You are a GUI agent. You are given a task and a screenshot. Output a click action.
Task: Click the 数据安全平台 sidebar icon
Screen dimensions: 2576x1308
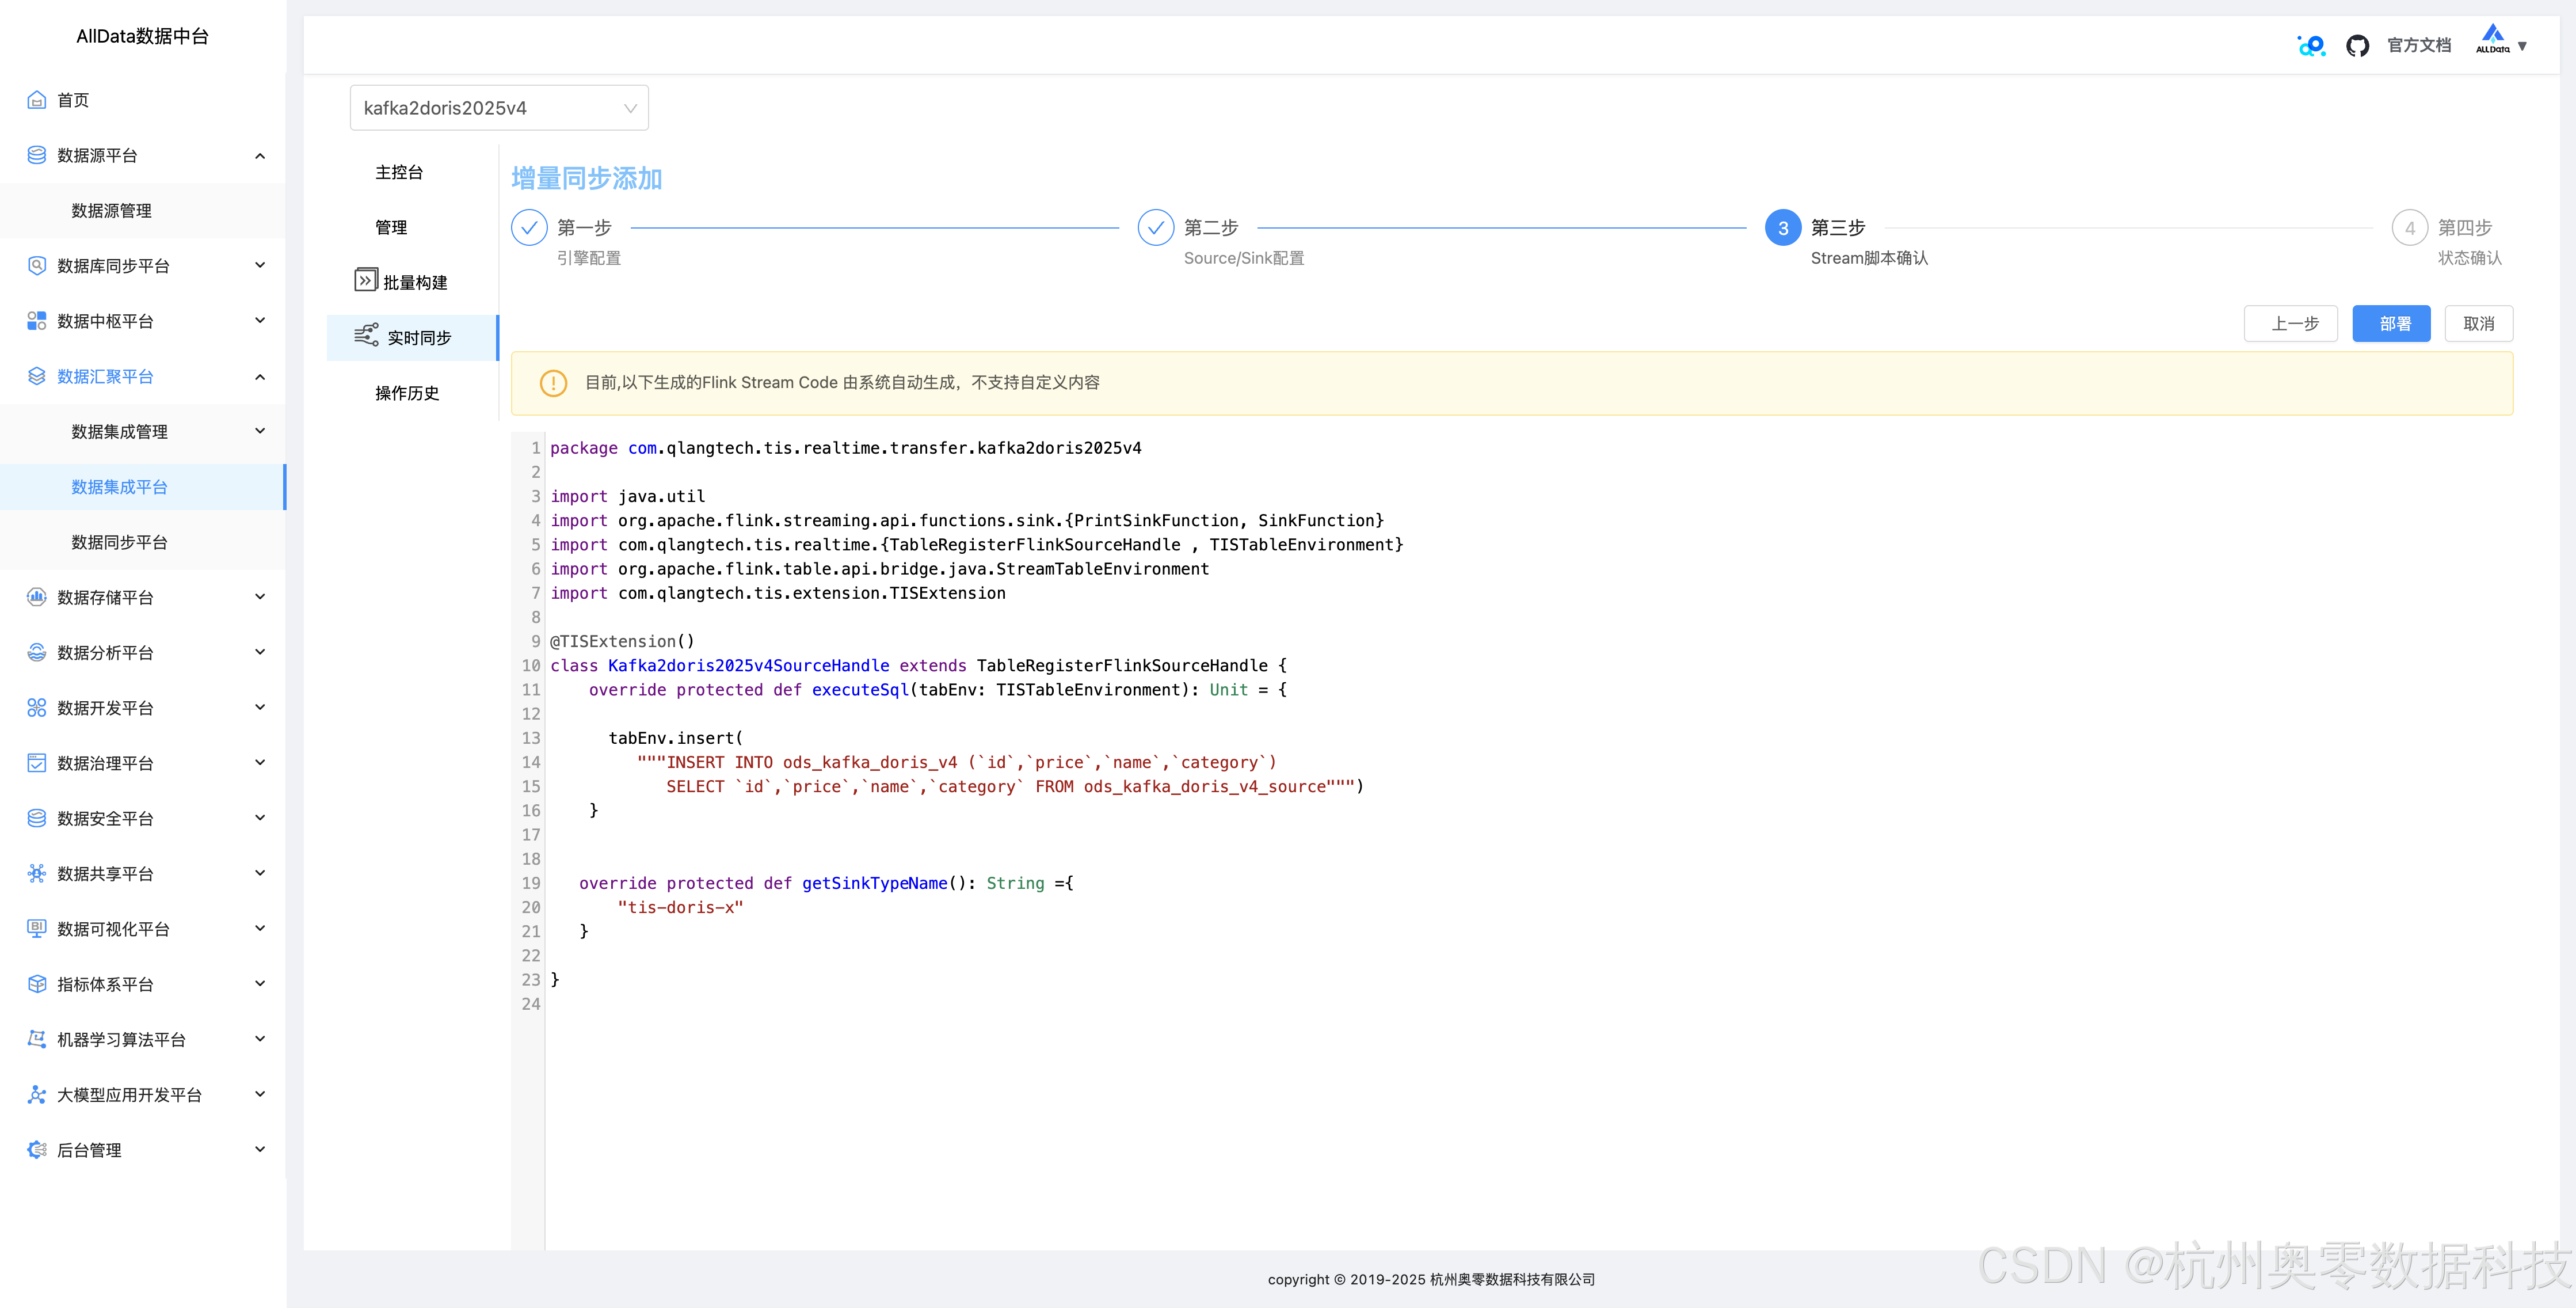pyautogui.click(x=37, y=818)
